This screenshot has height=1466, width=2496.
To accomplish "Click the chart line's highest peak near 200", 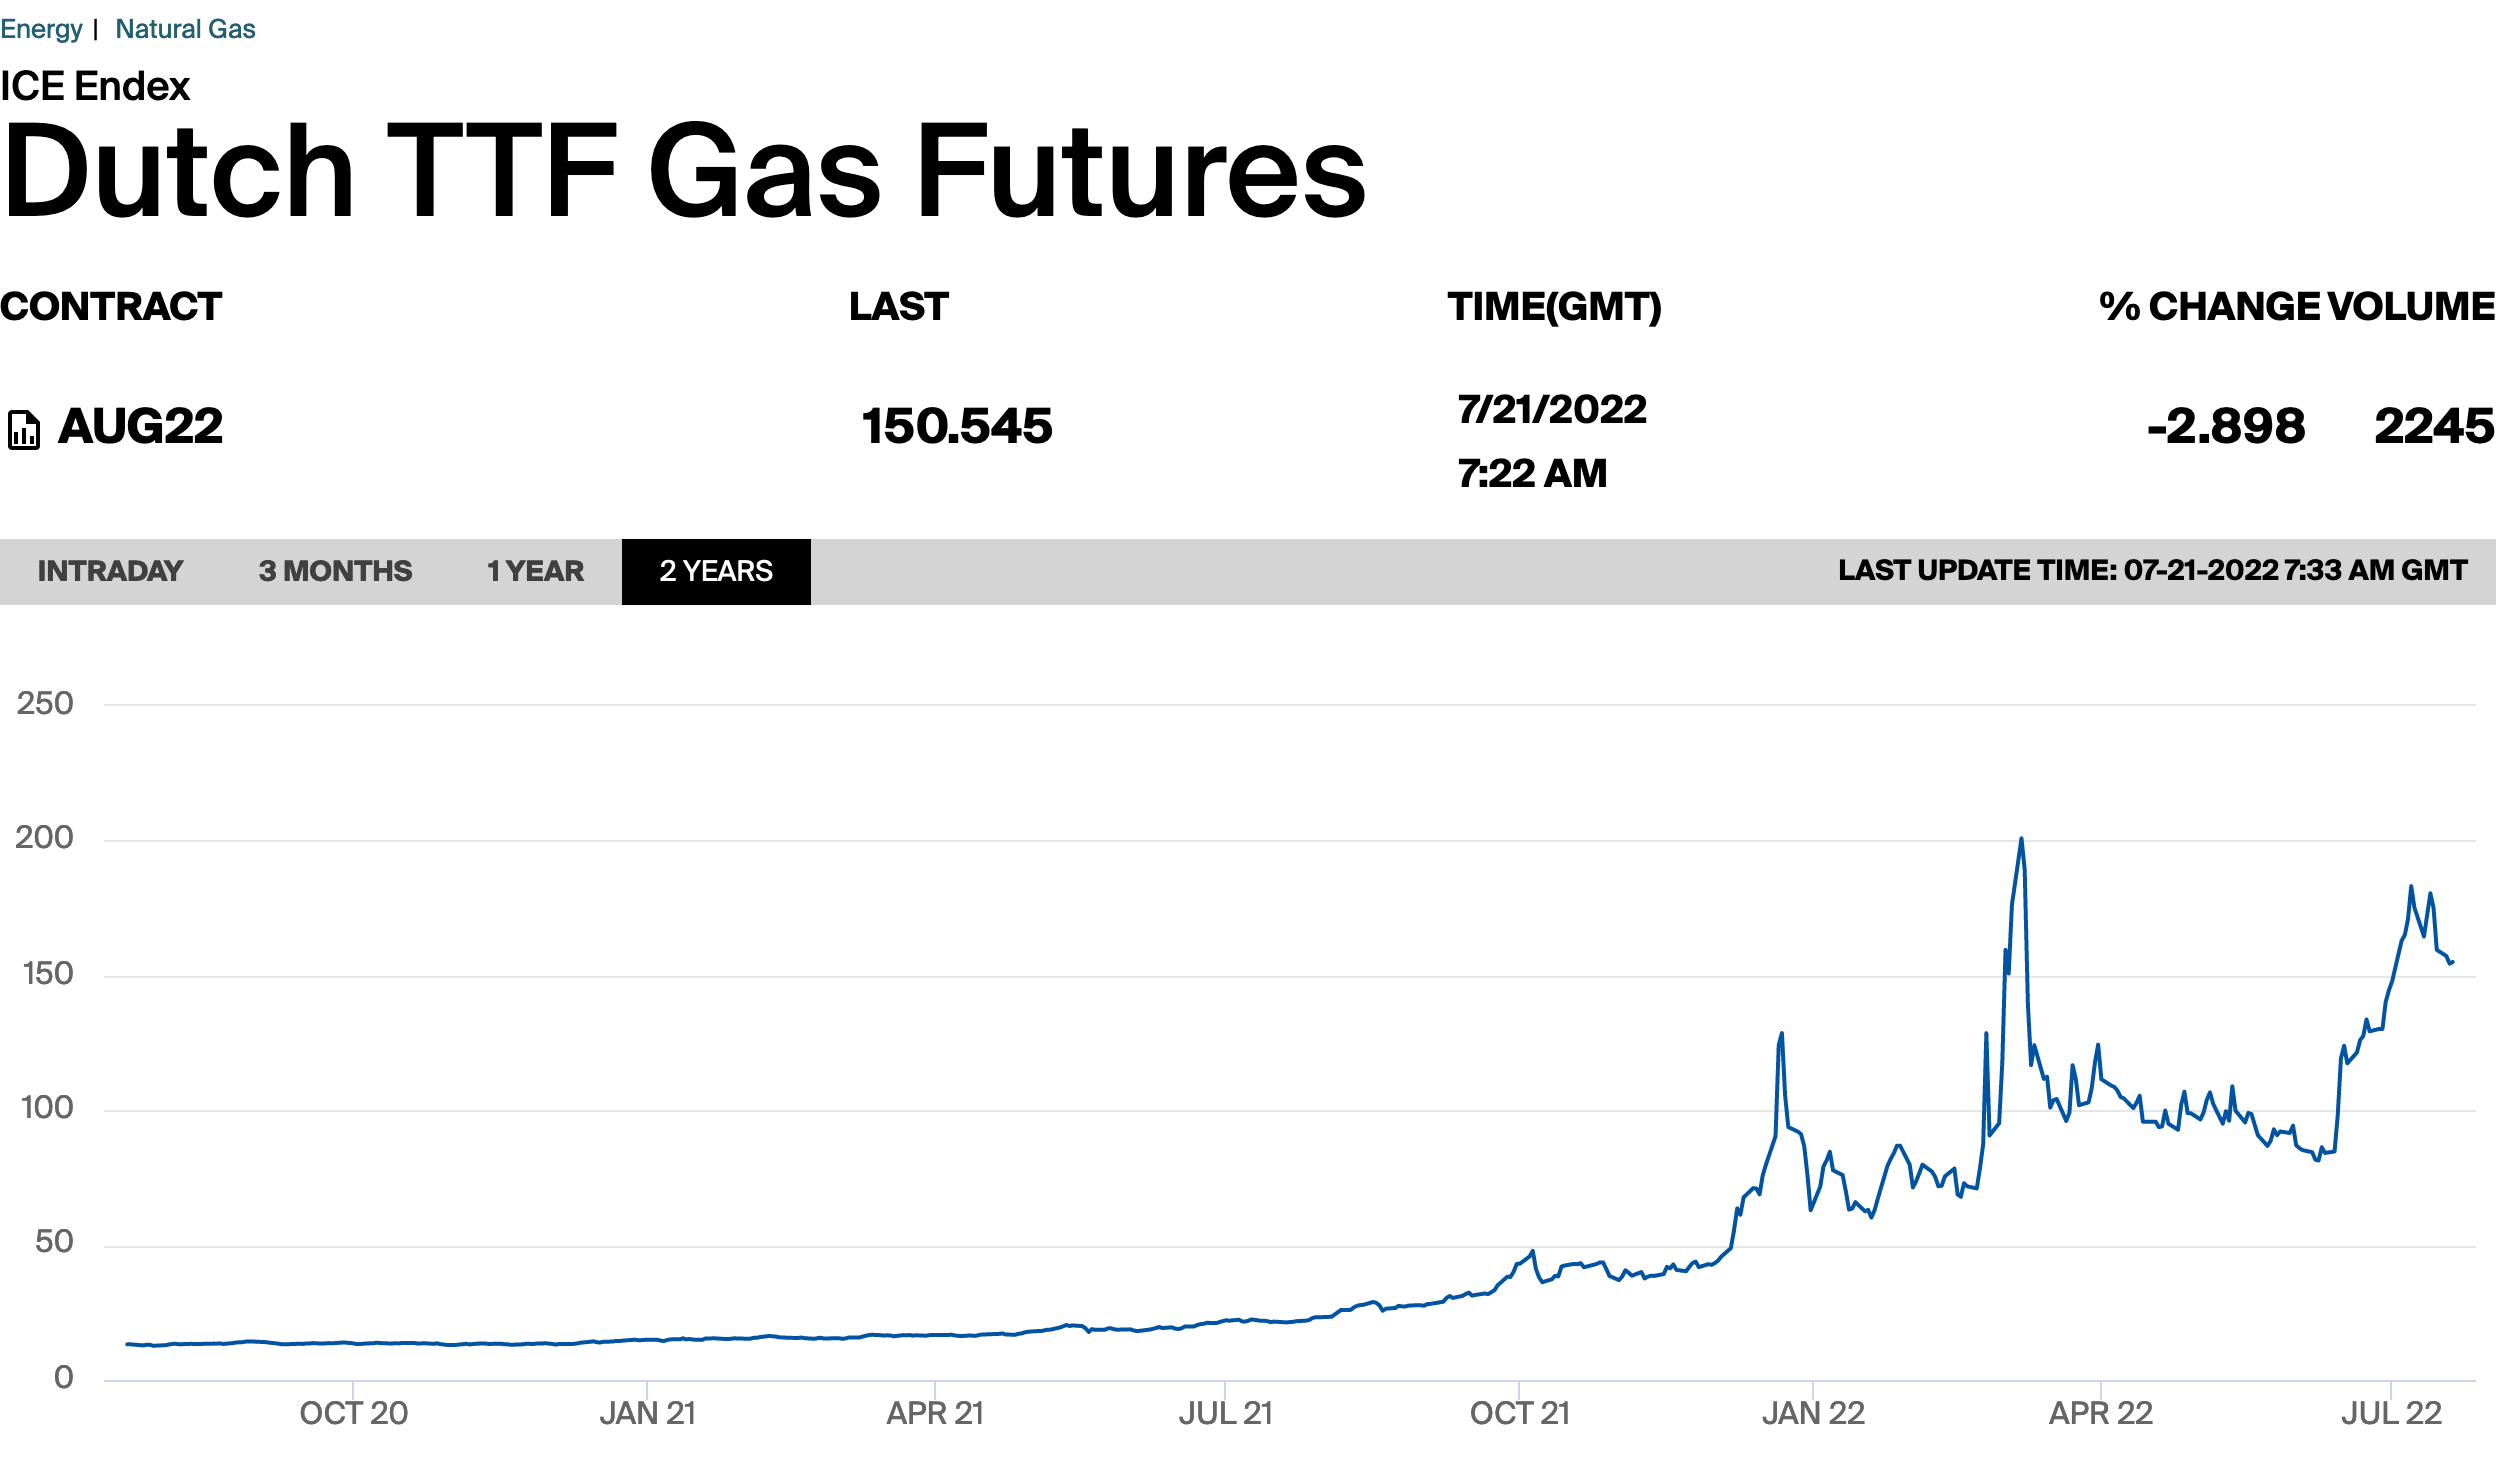I will pos(2021,840).
